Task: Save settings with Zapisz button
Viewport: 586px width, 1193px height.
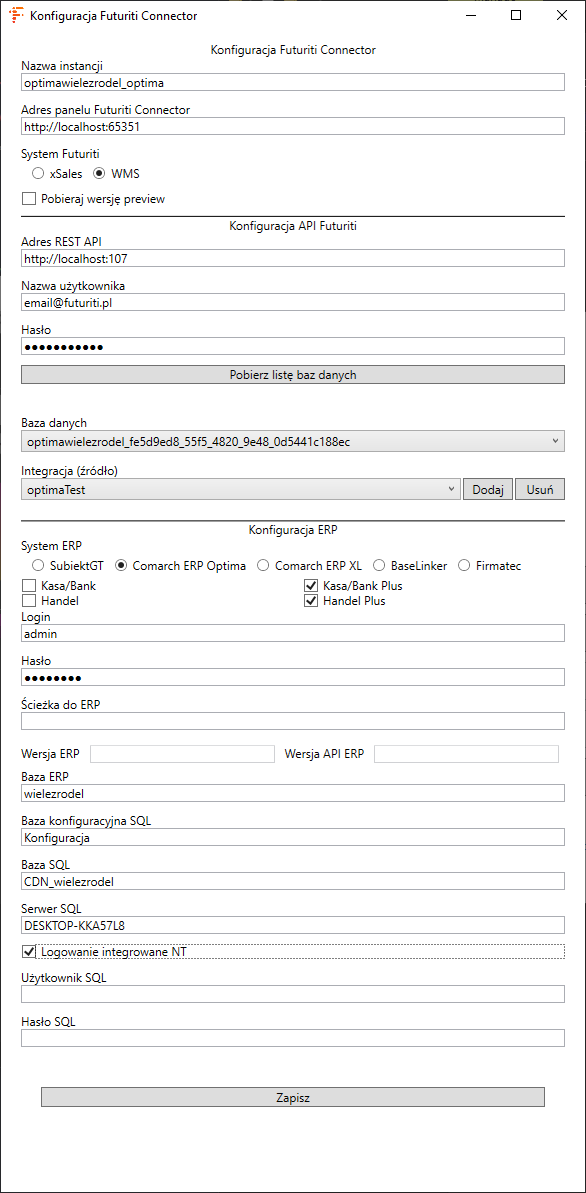Action: [x=293, y=1097]
